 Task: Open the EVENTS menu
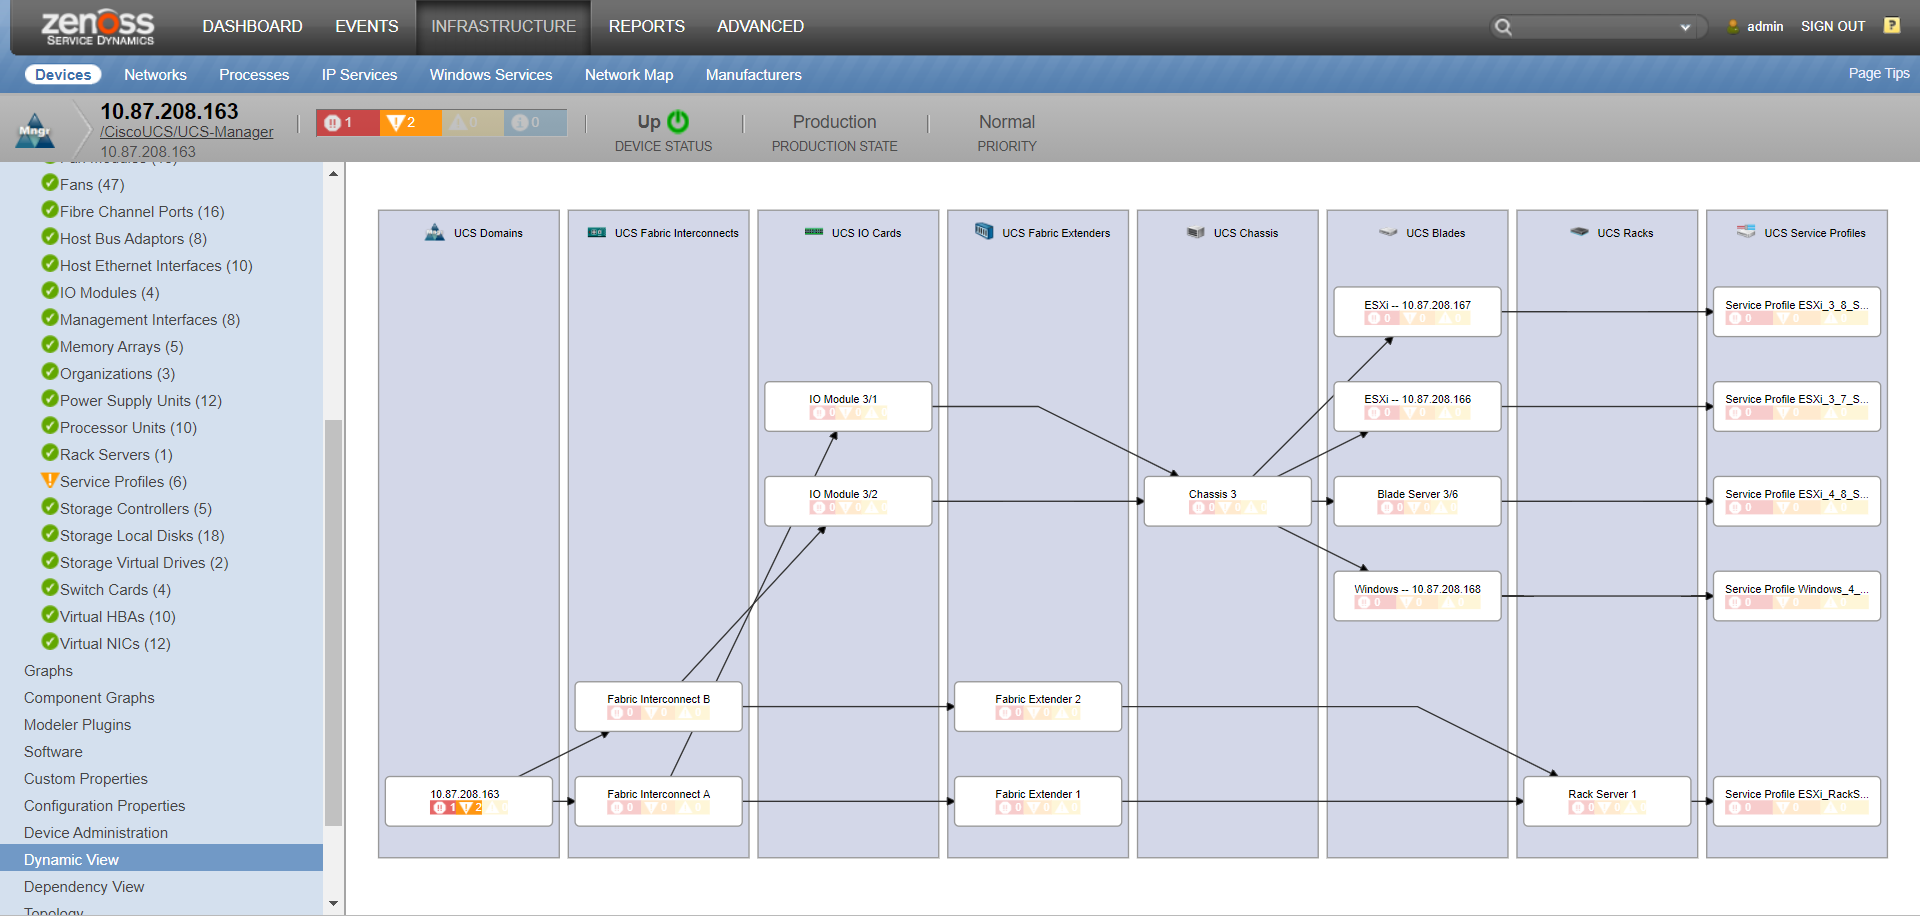[x=366, y=27]
